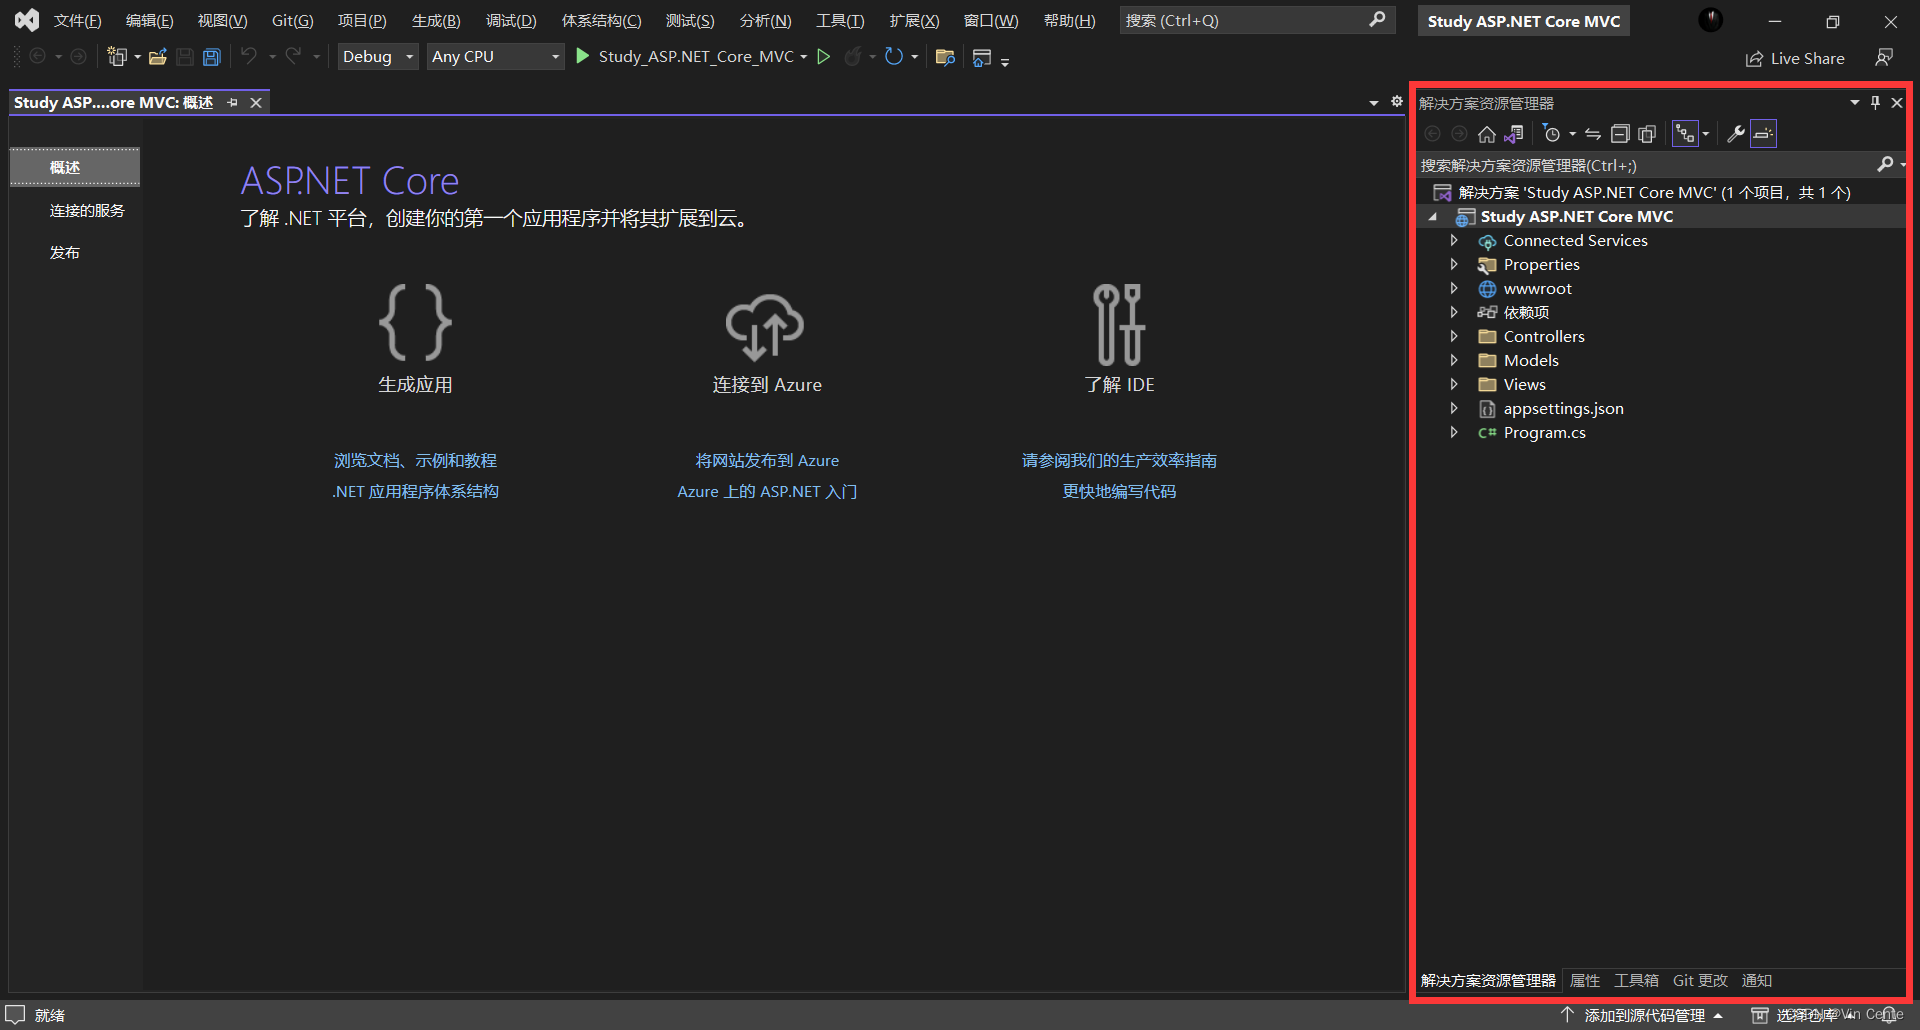Screen dimensions: 1920x1030
Task: Click the browser window toolbar icon
Action: (x=982, y=58)
